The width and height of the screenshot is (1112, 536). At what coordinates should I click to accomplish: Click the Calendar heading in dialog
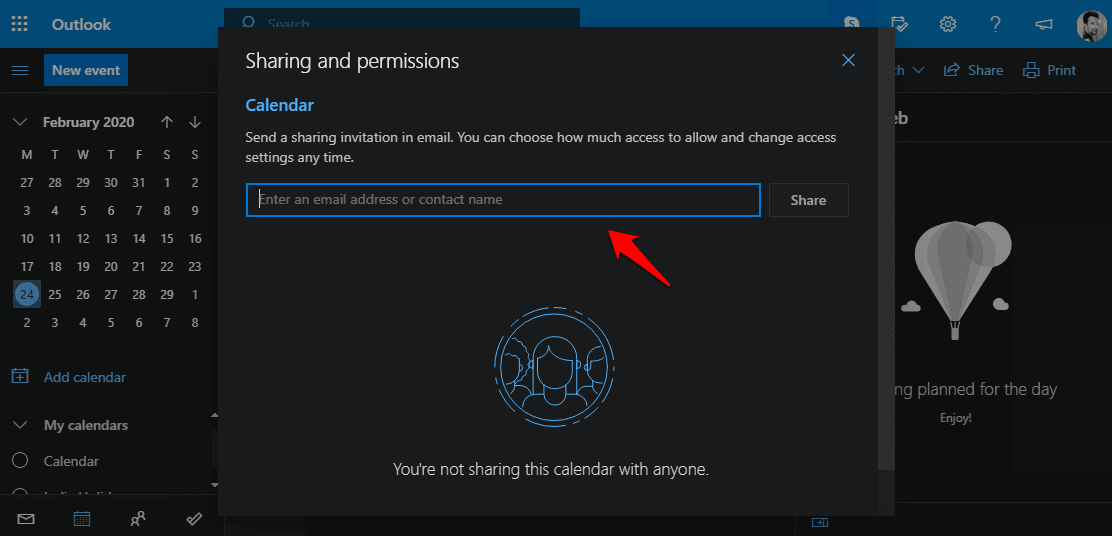[279, 105]
